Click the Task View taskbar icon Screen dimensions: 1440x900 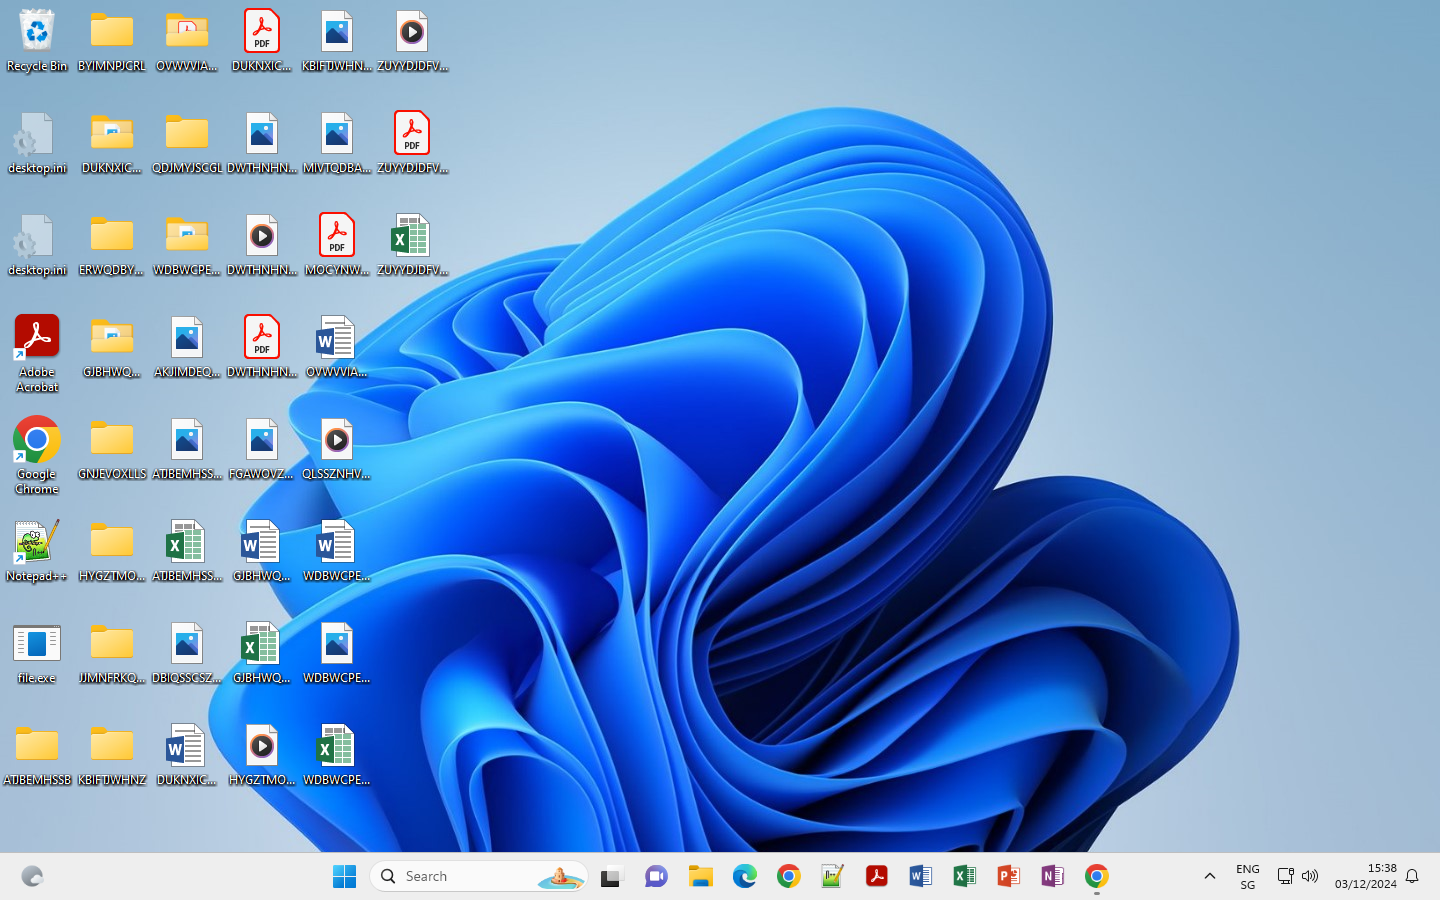pos(612,876)
